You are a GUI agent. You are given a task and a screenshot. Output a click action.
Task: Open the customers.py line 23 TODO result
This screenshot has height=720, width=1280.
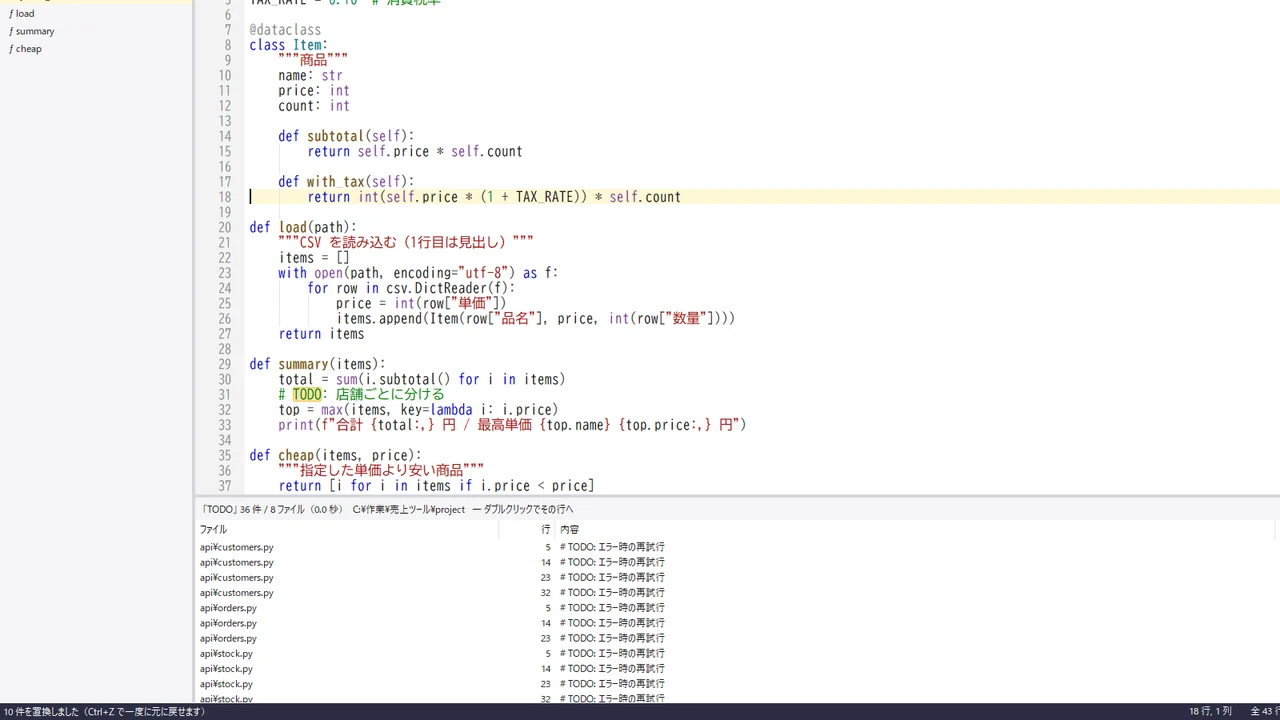click(737, 578)
